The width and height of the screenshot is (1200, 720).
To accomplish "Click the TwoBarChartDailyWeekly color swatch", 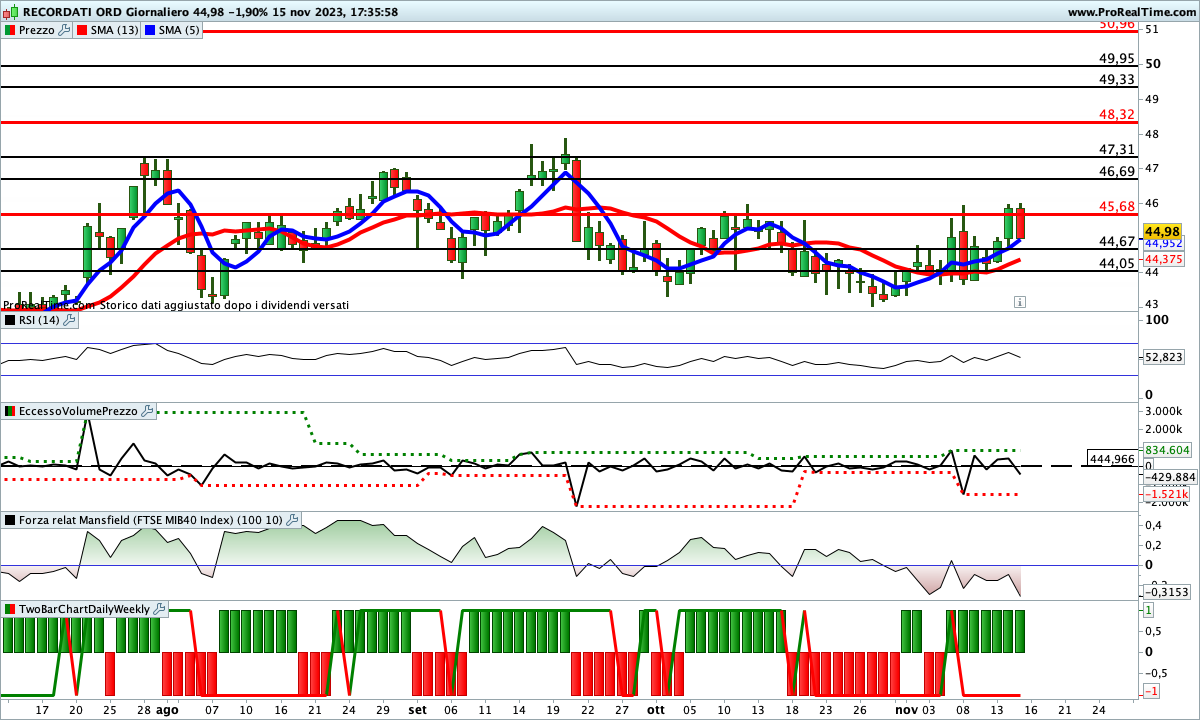I will point(10,608).
